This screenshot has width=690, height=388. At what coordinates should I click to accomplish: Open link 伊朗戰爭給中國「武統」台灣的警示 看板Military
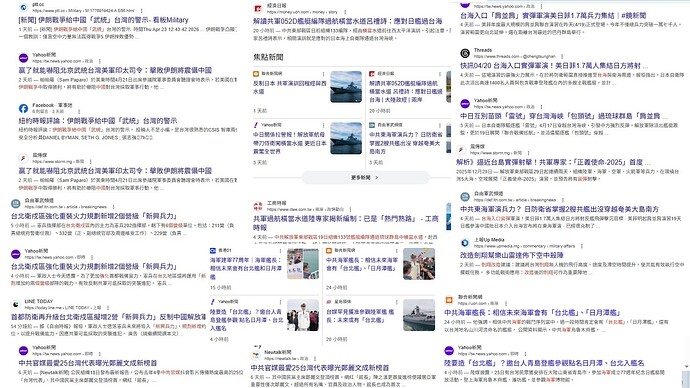click(103, 20)
